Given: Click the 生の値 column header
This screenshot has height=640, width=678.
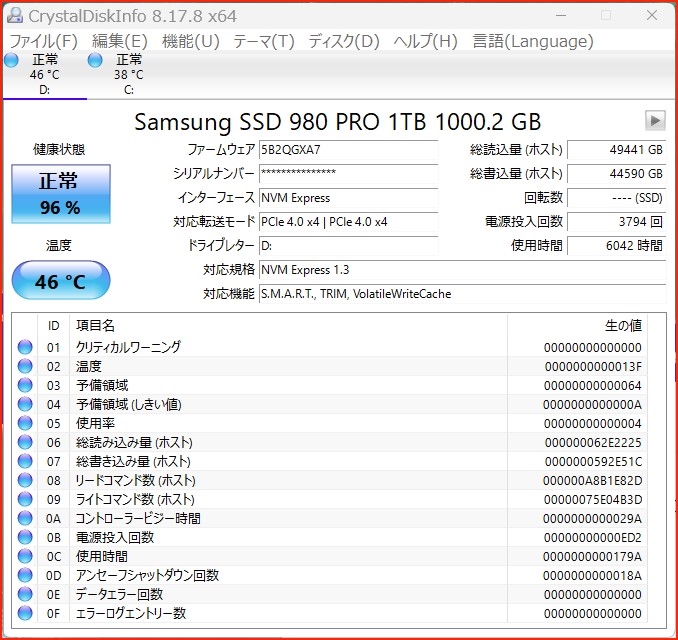Looking at the screenshot, I should coord(623,325).
